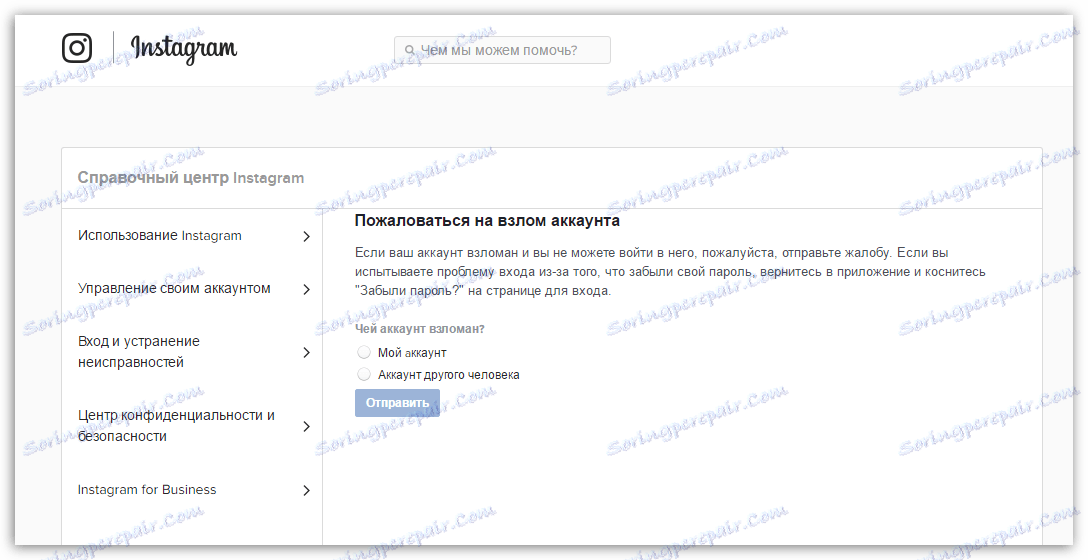Click the paragraph starting 'Если ваш аккаунт взломан'
This screenshot has height=560, width=1088.
670,271
